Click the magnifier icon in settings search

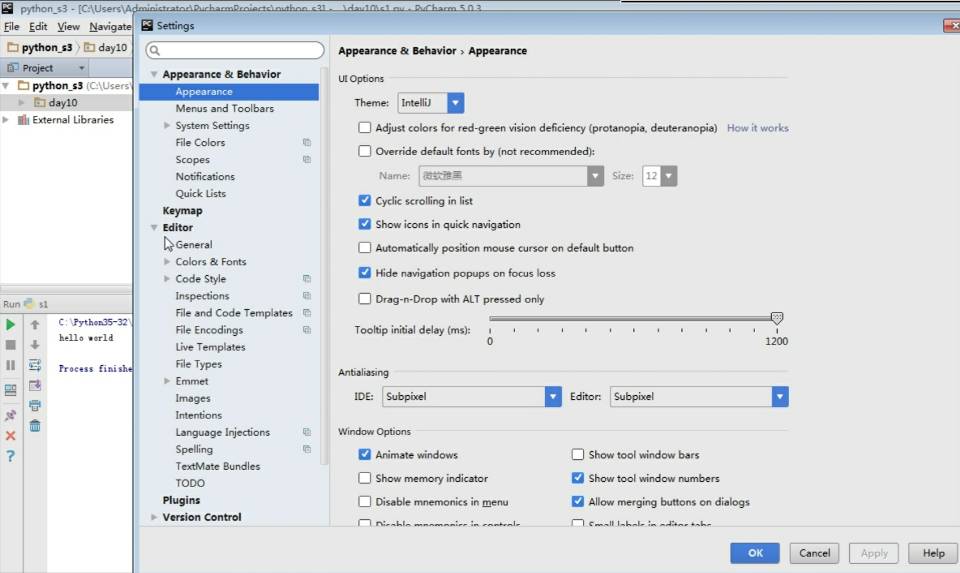155,50
